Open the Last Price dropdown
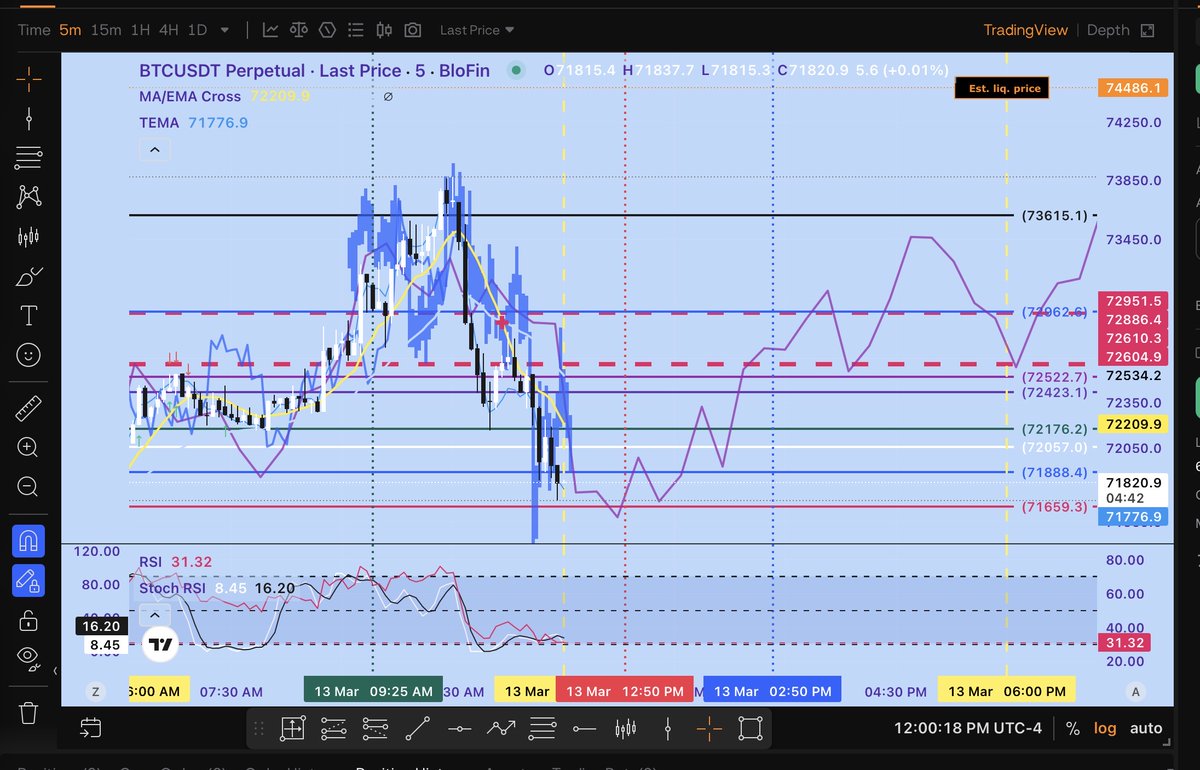 tap(478, 30)
